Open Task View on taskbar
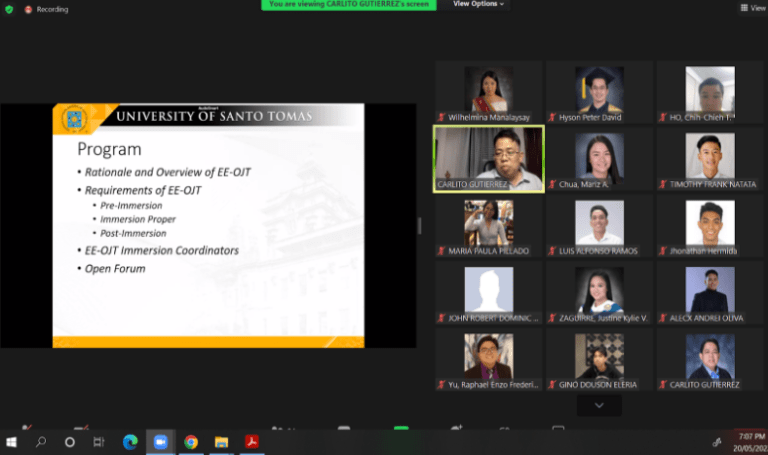The height and width of the screenshot is (455, 768). click(98, 442)
